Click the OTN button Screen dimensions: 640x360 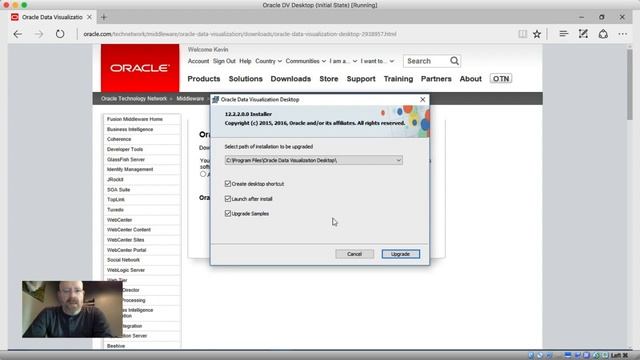501,79
